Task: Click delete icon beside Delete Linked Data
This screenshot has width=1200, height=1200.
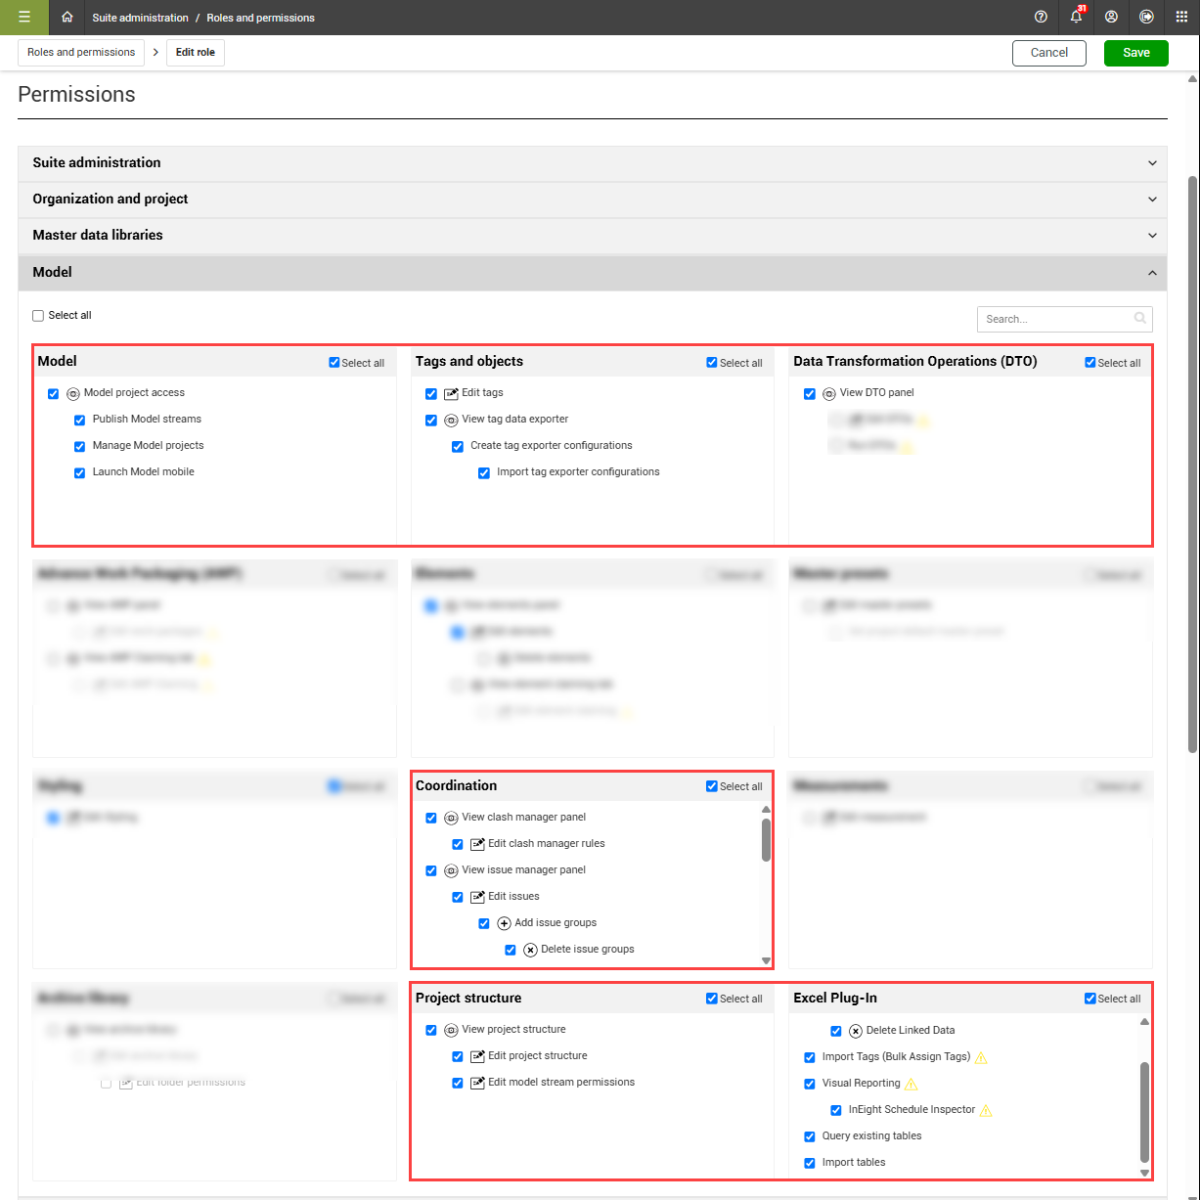Action: pyautogui.click(x=855, y=1031)
